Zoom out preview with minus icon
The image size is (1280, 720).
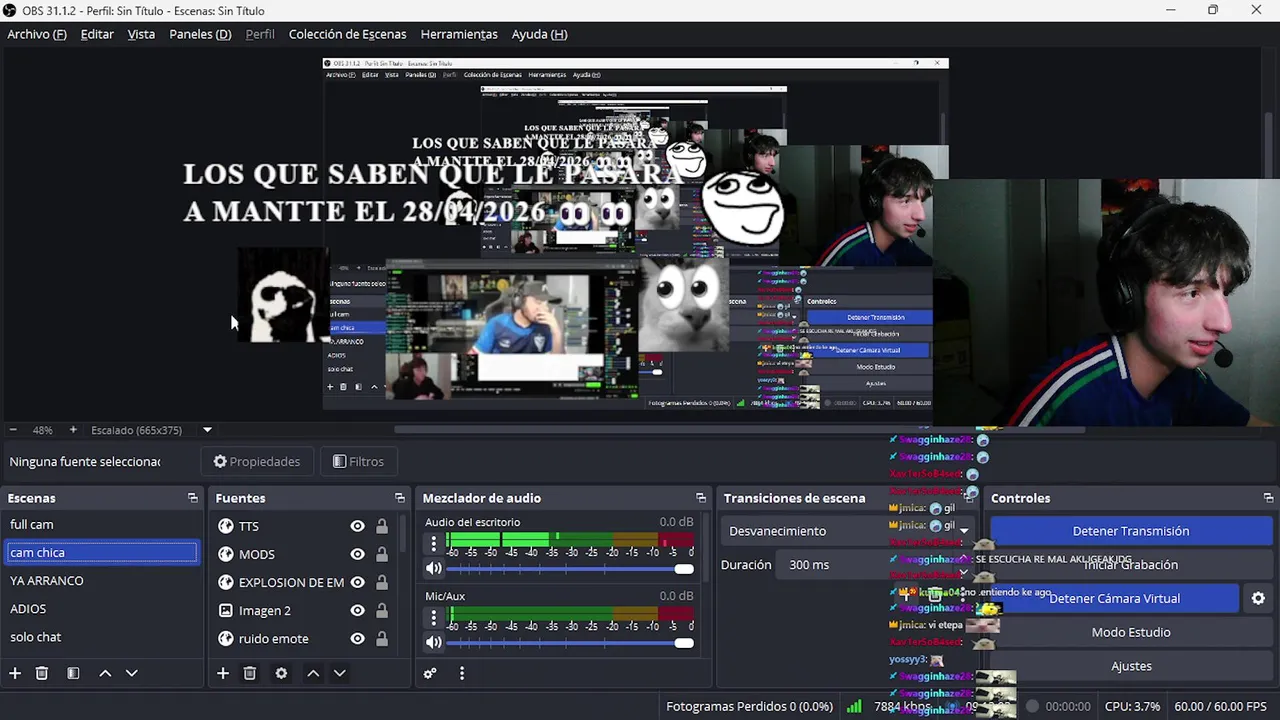(14, 430)
